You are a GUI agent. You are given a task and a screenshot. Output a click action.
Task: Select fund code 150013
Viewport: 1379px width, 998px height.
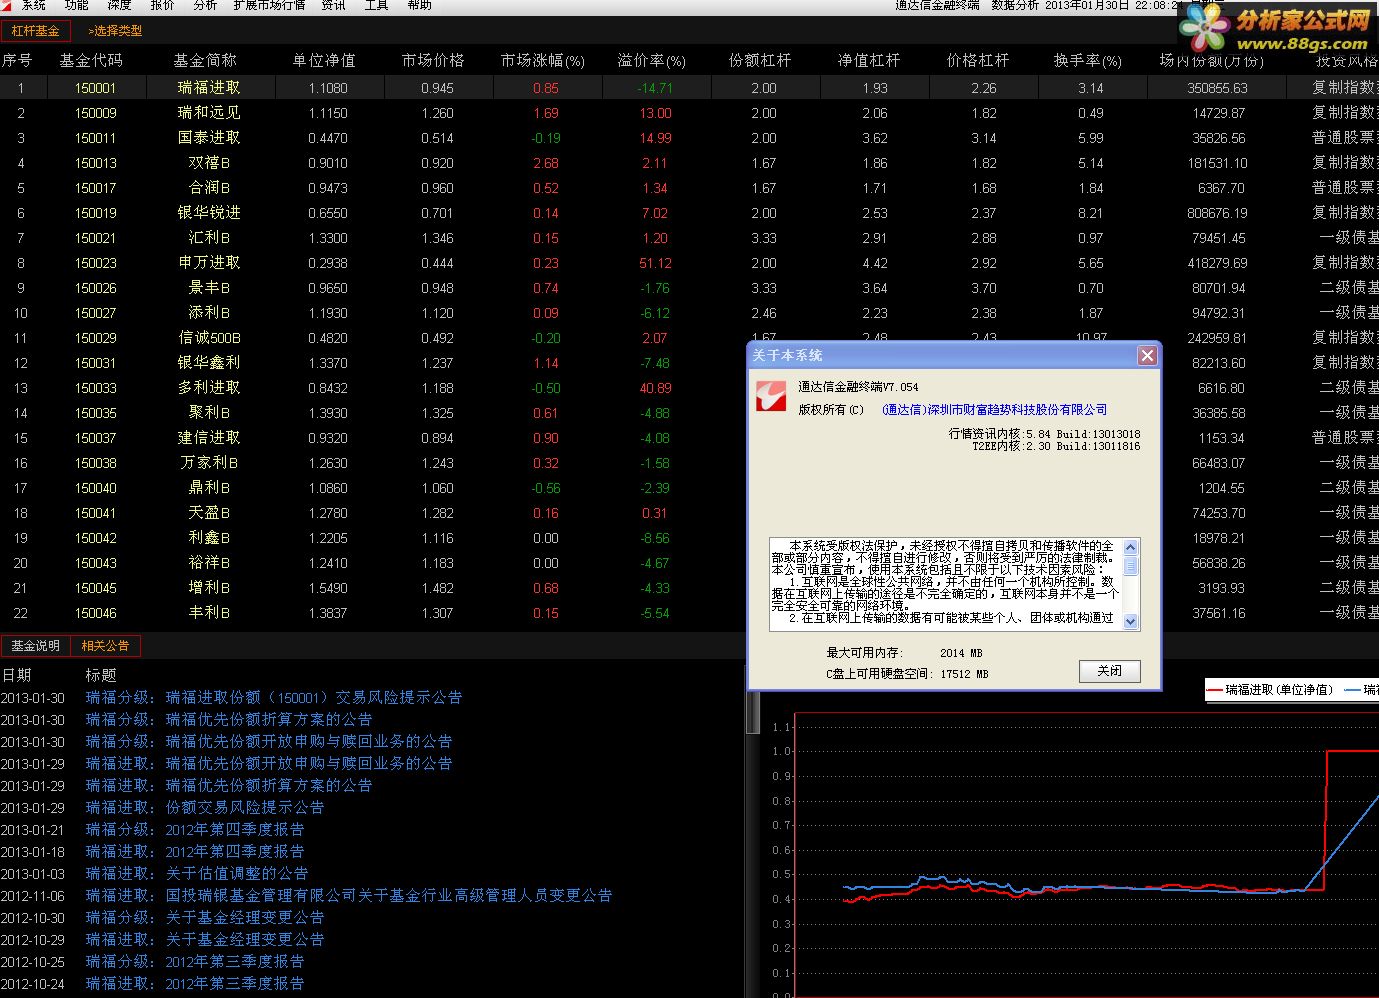tap(96, 163)
